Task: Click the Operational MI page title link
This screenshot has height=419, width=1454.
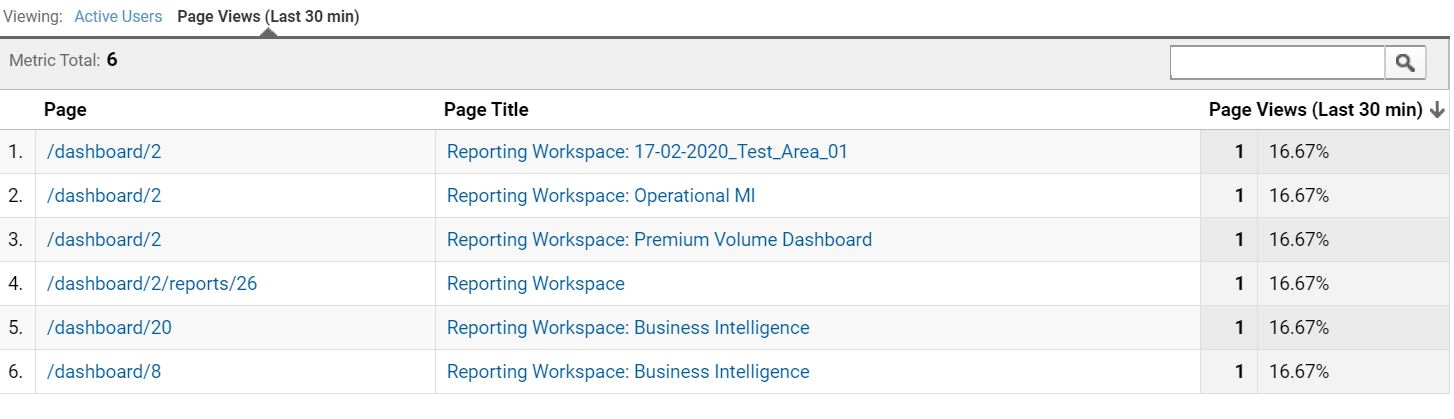Action: (x=601, y=196)
